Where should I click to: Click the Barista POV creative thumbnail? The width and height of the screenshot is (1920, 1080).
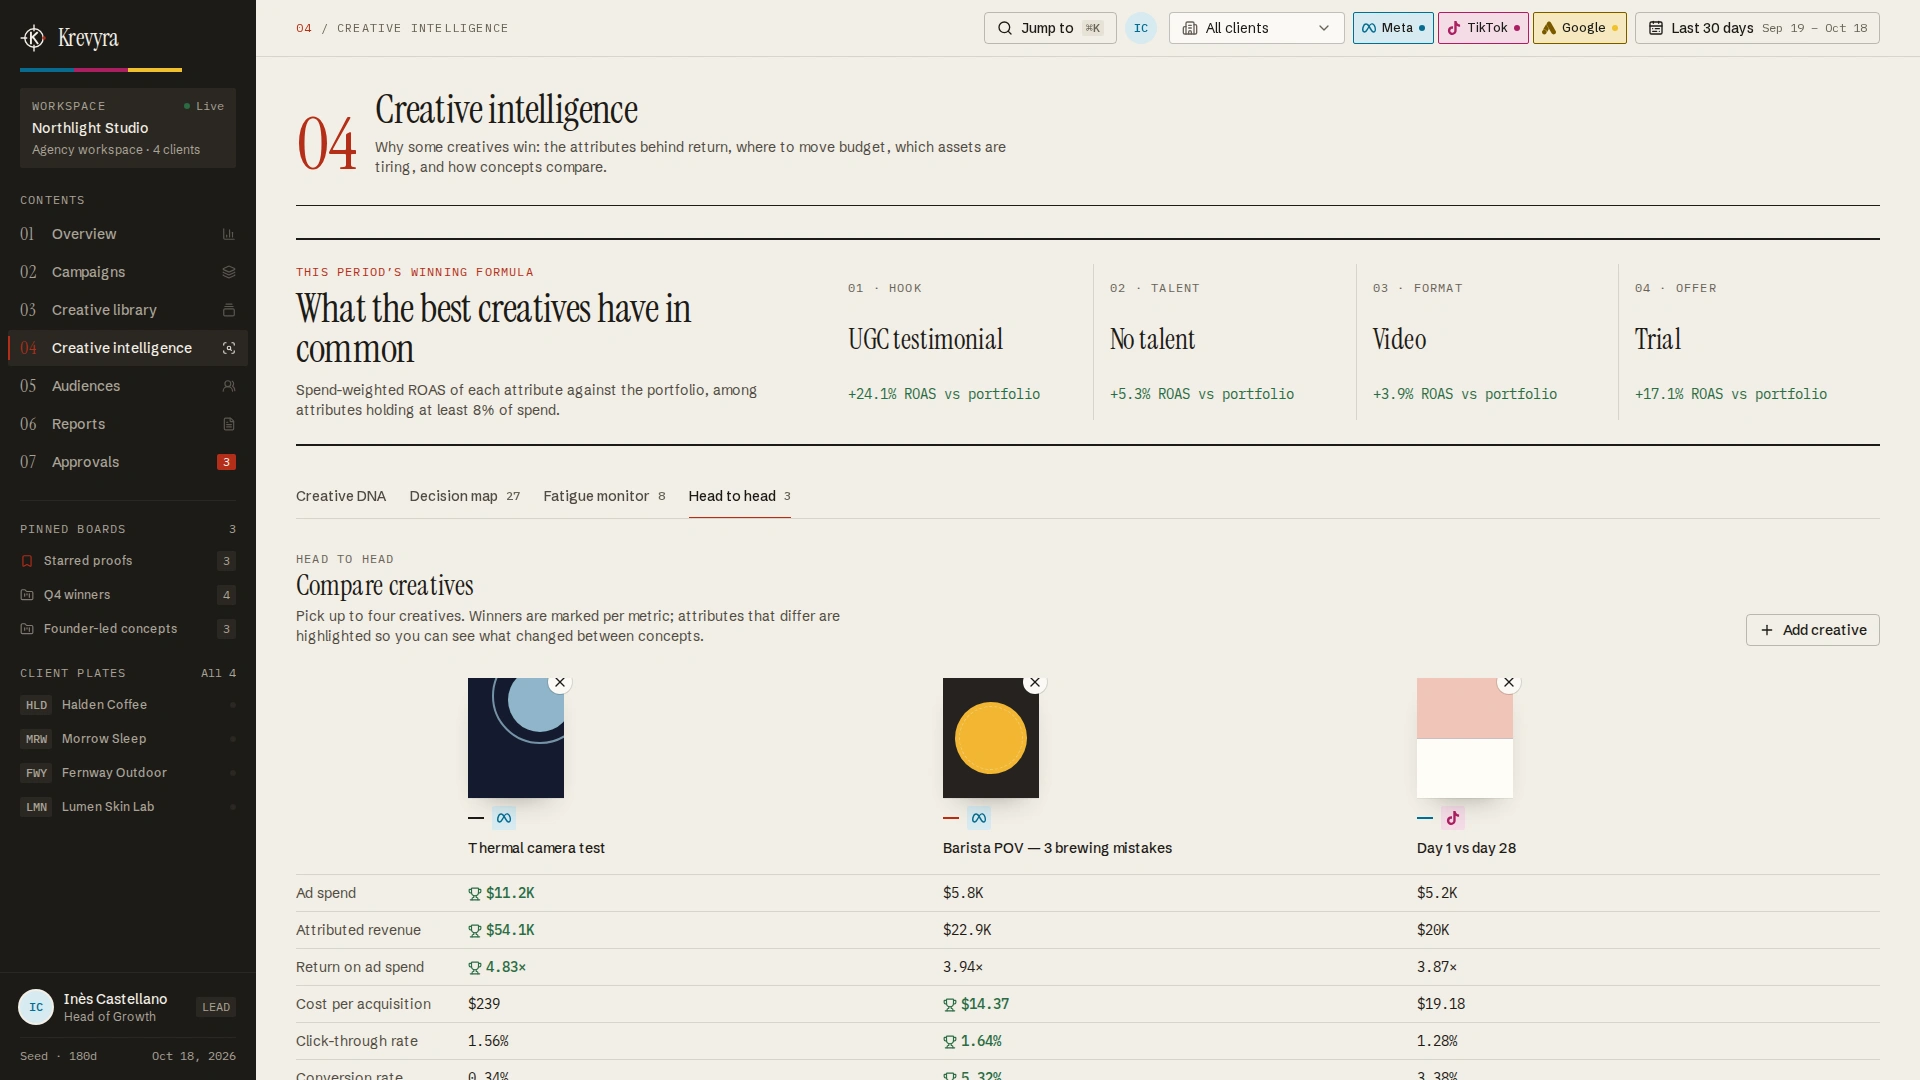(991, 738)
